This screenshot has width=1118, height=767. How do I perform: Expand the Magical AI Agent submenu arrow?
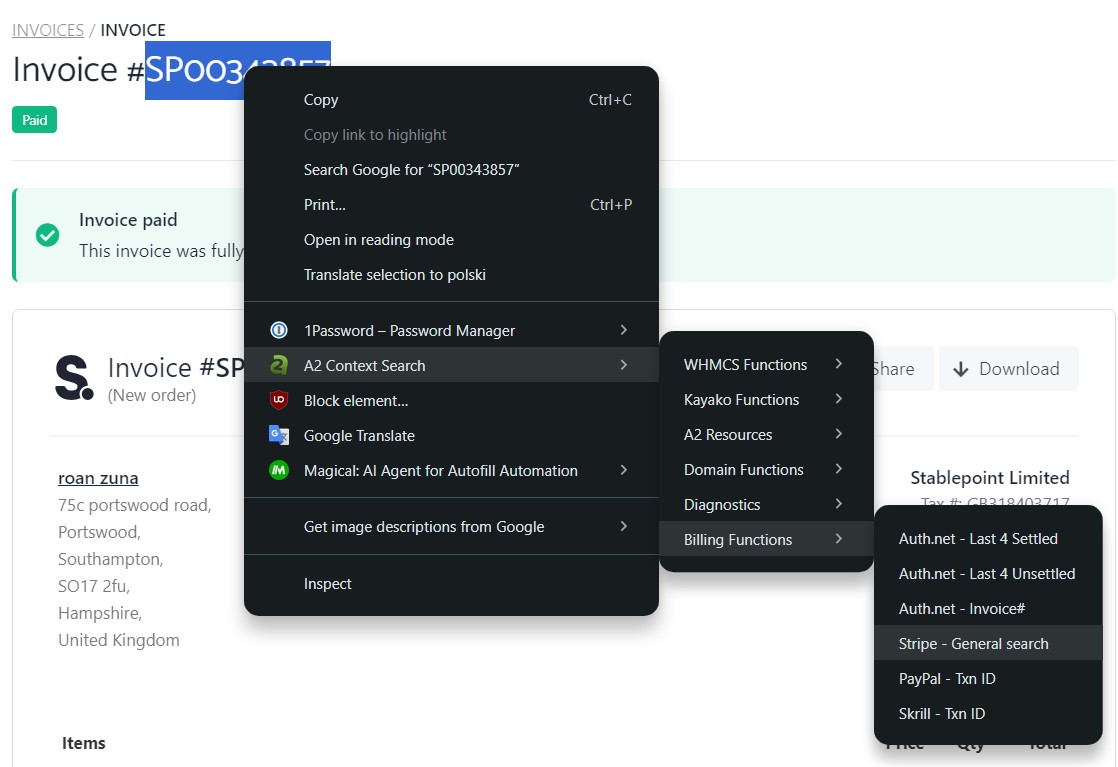point(624,469)
